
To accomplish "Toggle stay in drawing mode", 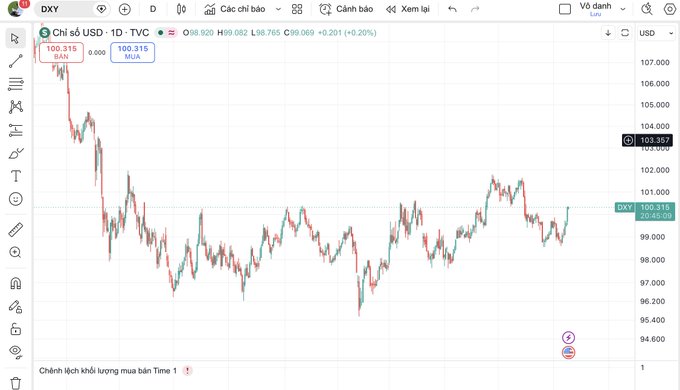I will pos(16,307).
